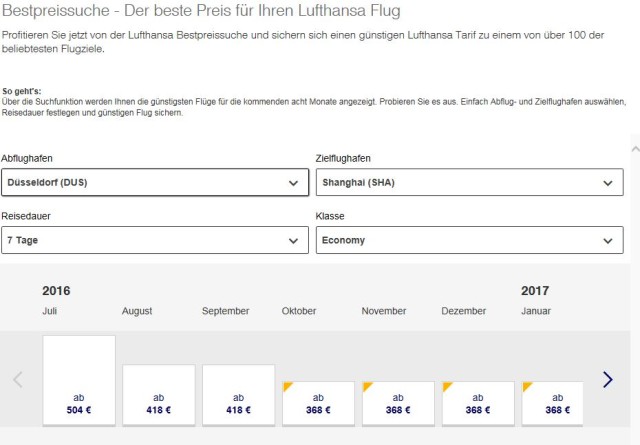Click the September month label
The image size is (640, 445).
tap(225, 311)
